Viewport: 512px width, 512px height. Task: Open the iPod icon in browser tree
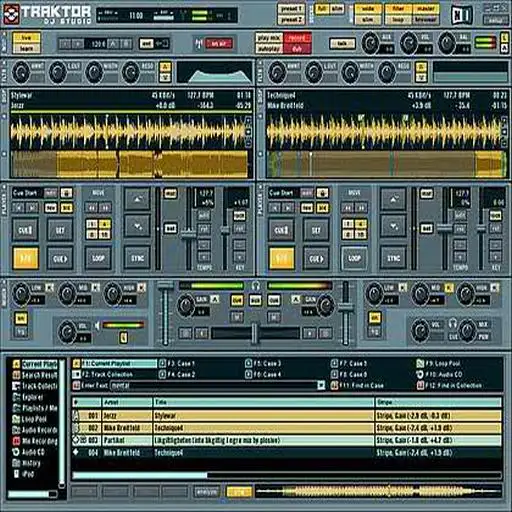[16, 474]
